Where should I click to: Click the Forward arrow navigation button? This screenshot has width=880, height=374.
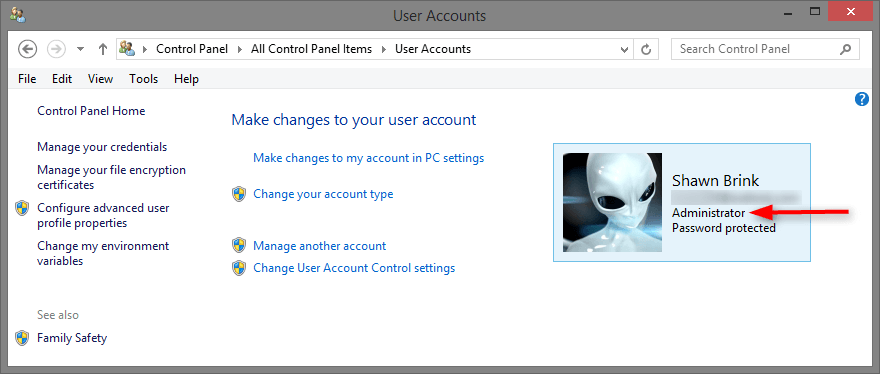[x=56, y=49]
